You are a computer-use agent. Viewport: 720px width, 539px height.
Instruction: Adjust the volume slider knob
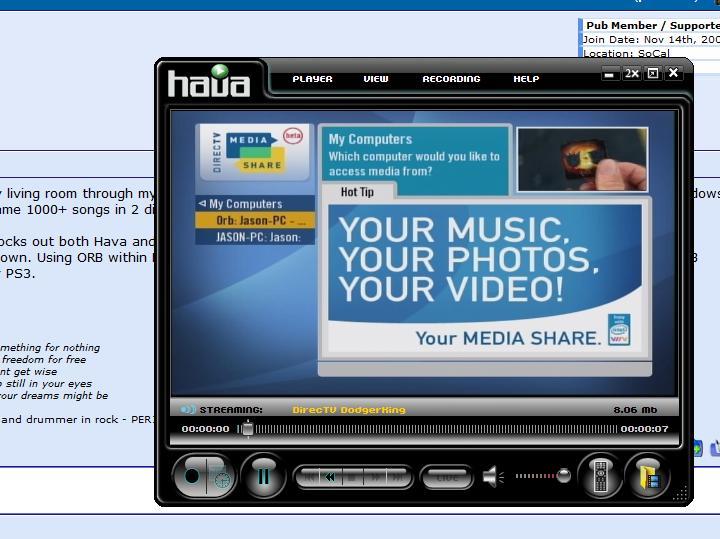(x=563, y=476)
